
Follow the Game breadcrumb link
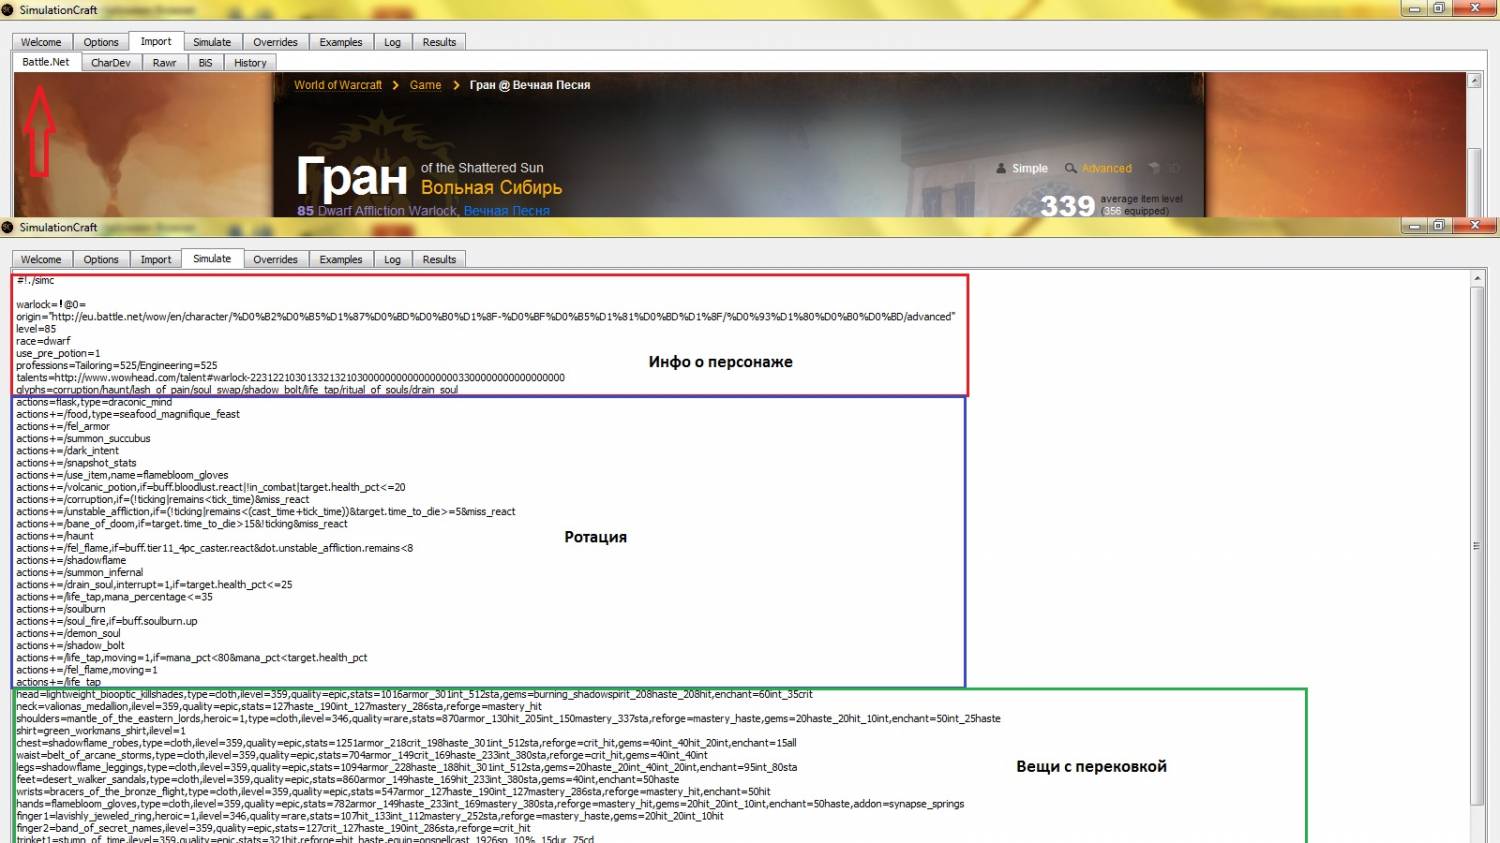[425, 85]
